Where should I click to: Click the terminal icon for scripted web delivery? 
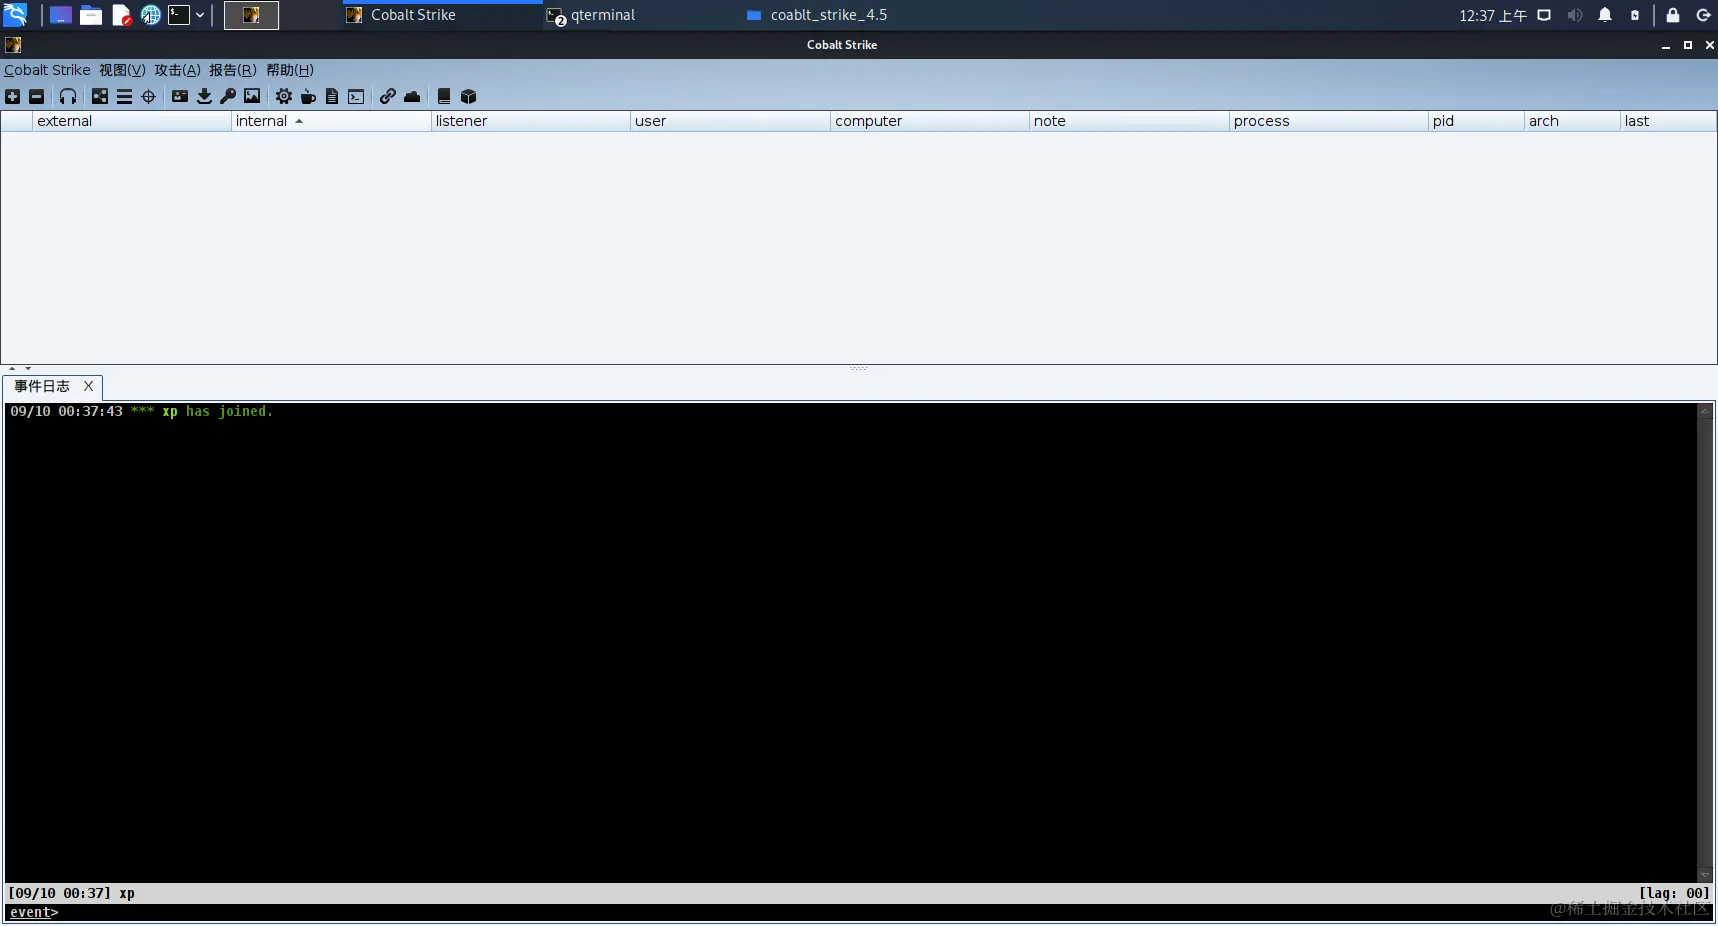(356, 96)
